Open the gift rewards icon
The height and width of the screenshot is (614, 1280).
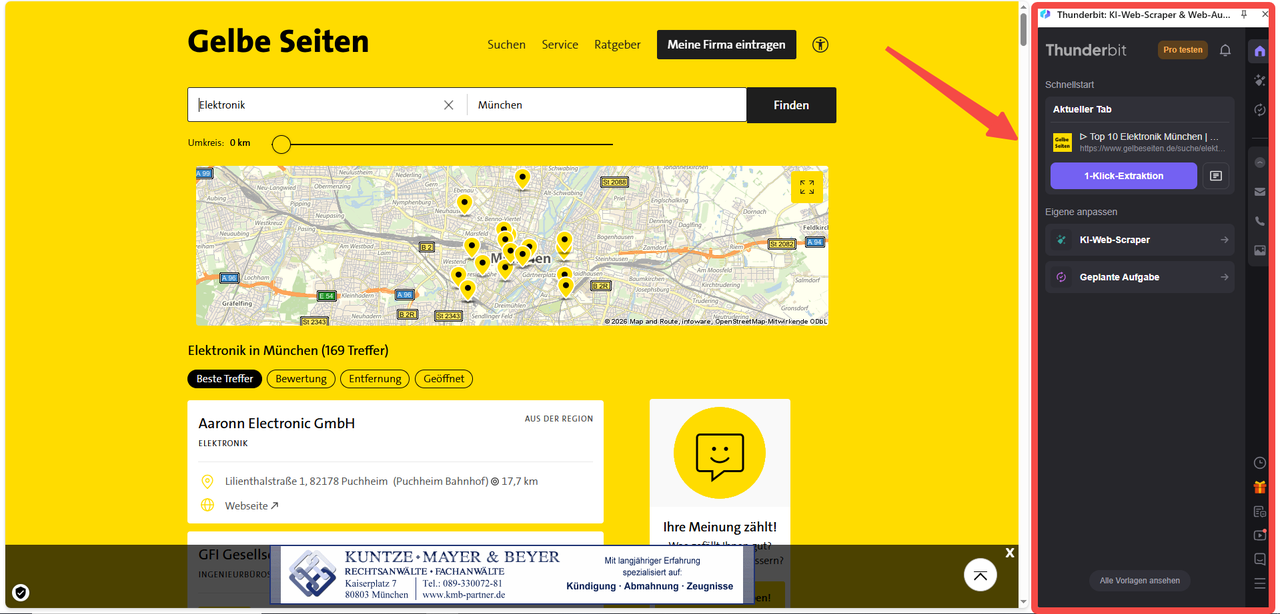(x=1260, y=487)
